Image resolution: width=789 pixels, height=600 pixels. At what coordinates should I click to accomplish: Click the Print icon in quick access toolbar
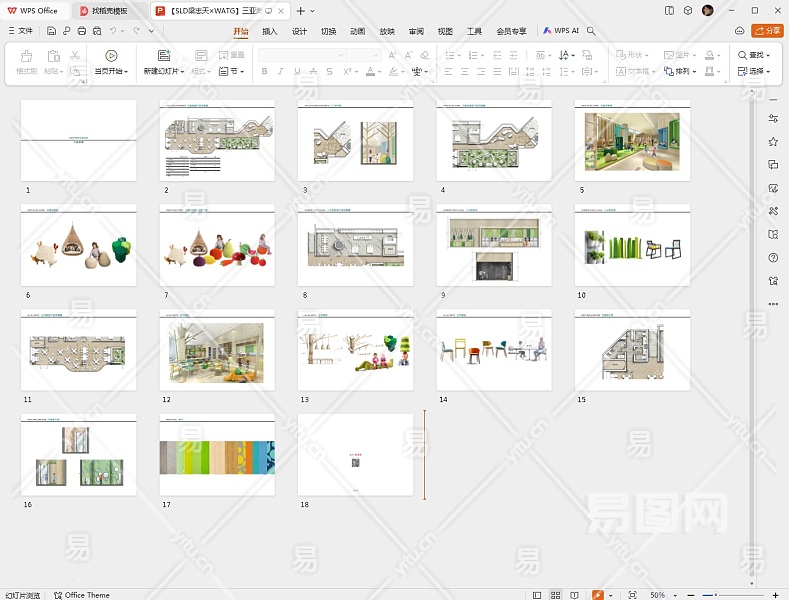pos(81,31)
